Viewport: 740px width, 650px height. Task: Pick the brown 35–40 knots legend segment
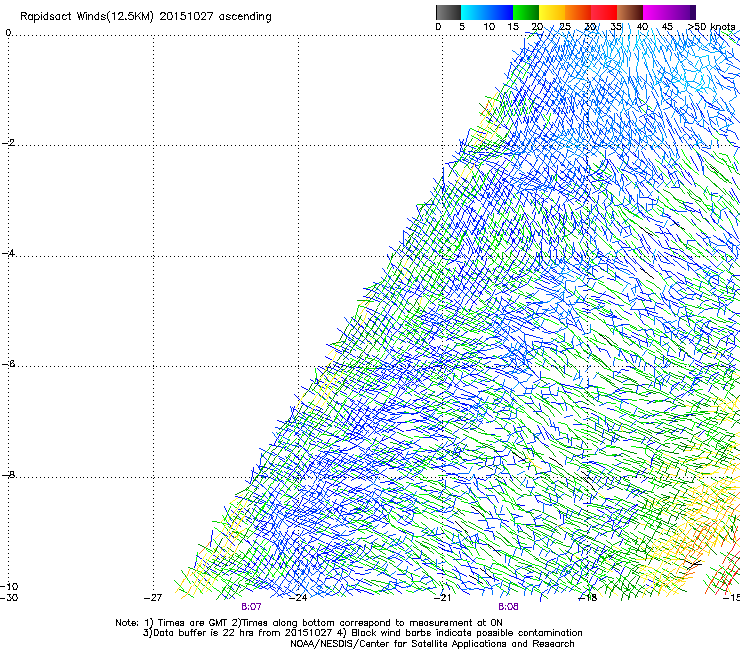click(630, 12)
